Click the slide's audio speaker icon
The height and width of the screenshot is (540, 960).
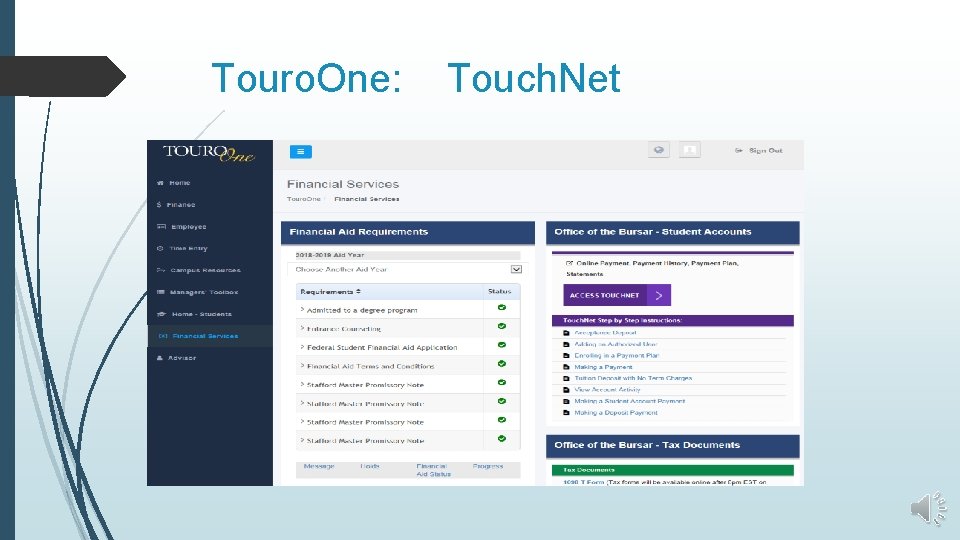point(928,508)
